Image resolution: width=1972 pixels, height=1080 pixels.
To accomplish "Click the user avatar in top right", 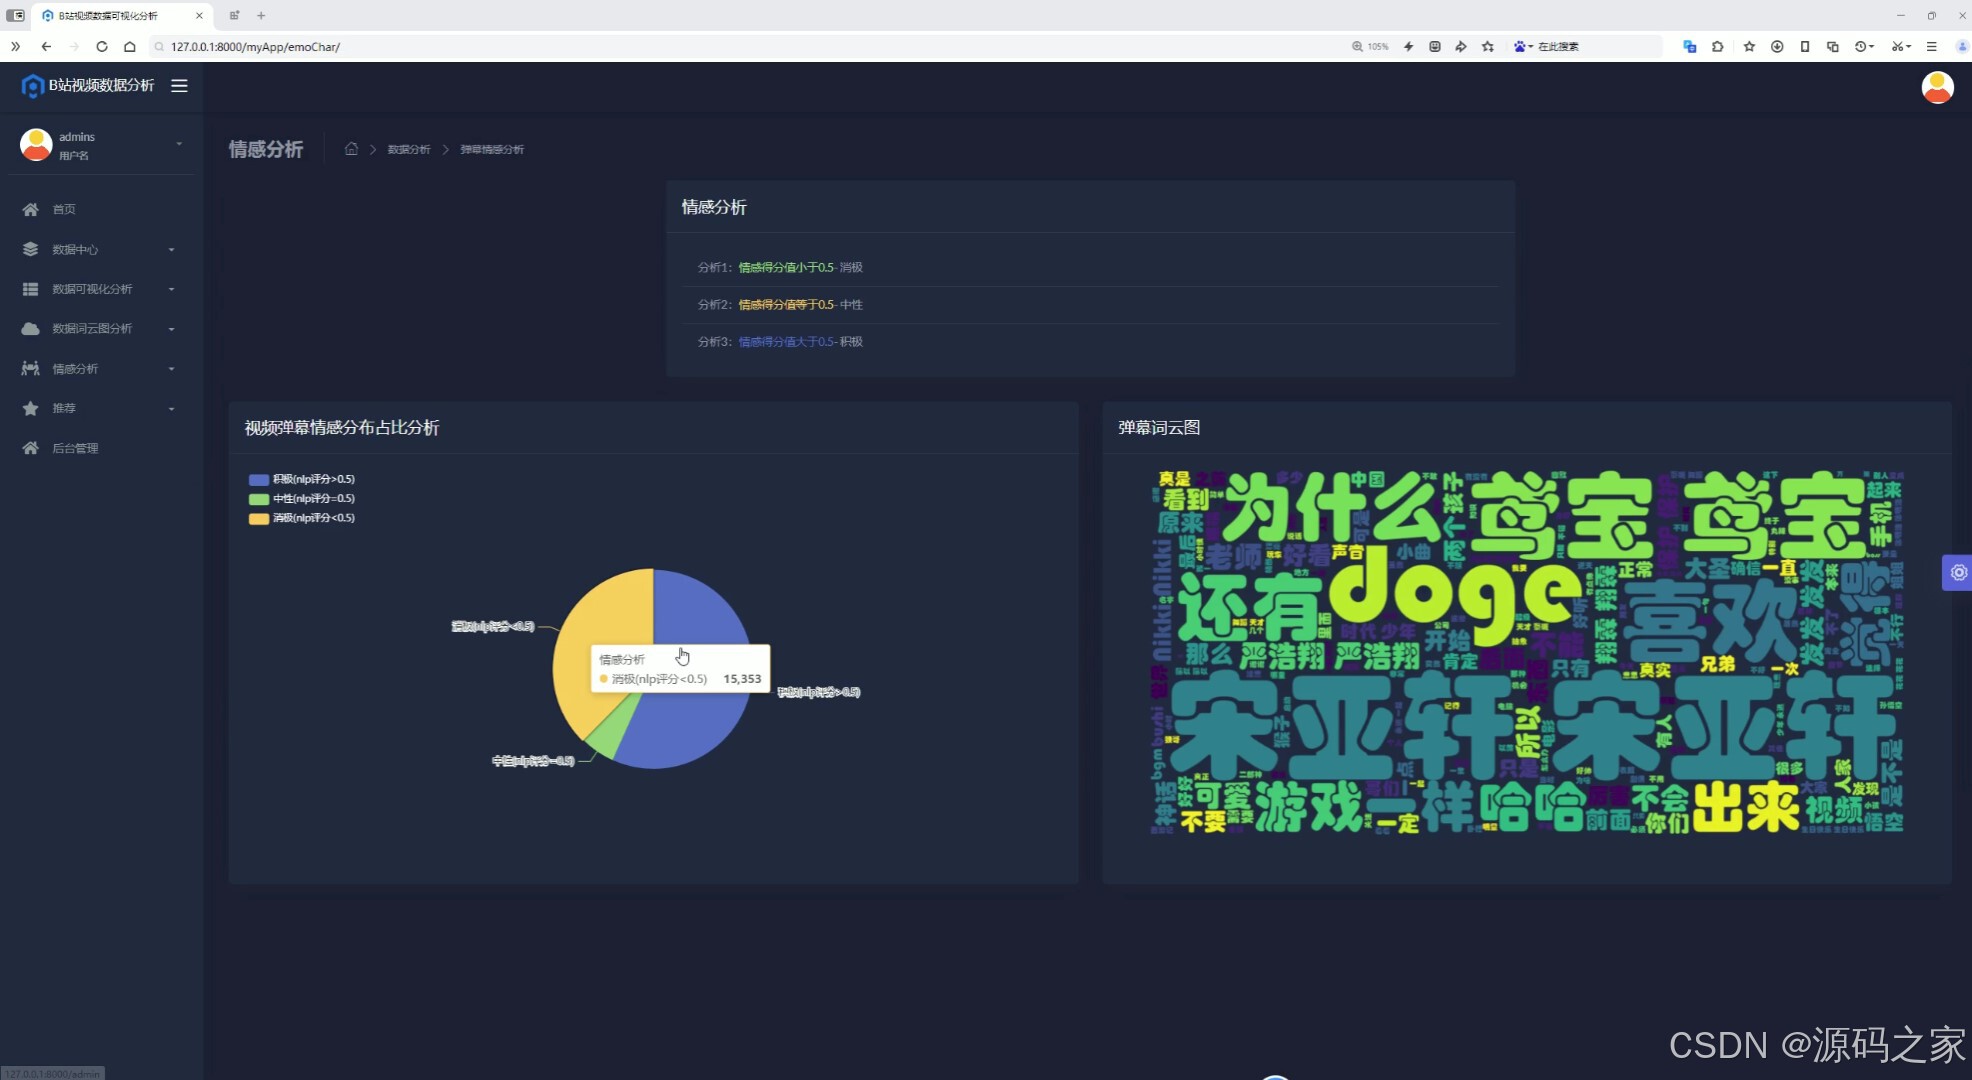I will pos(1937,87).
